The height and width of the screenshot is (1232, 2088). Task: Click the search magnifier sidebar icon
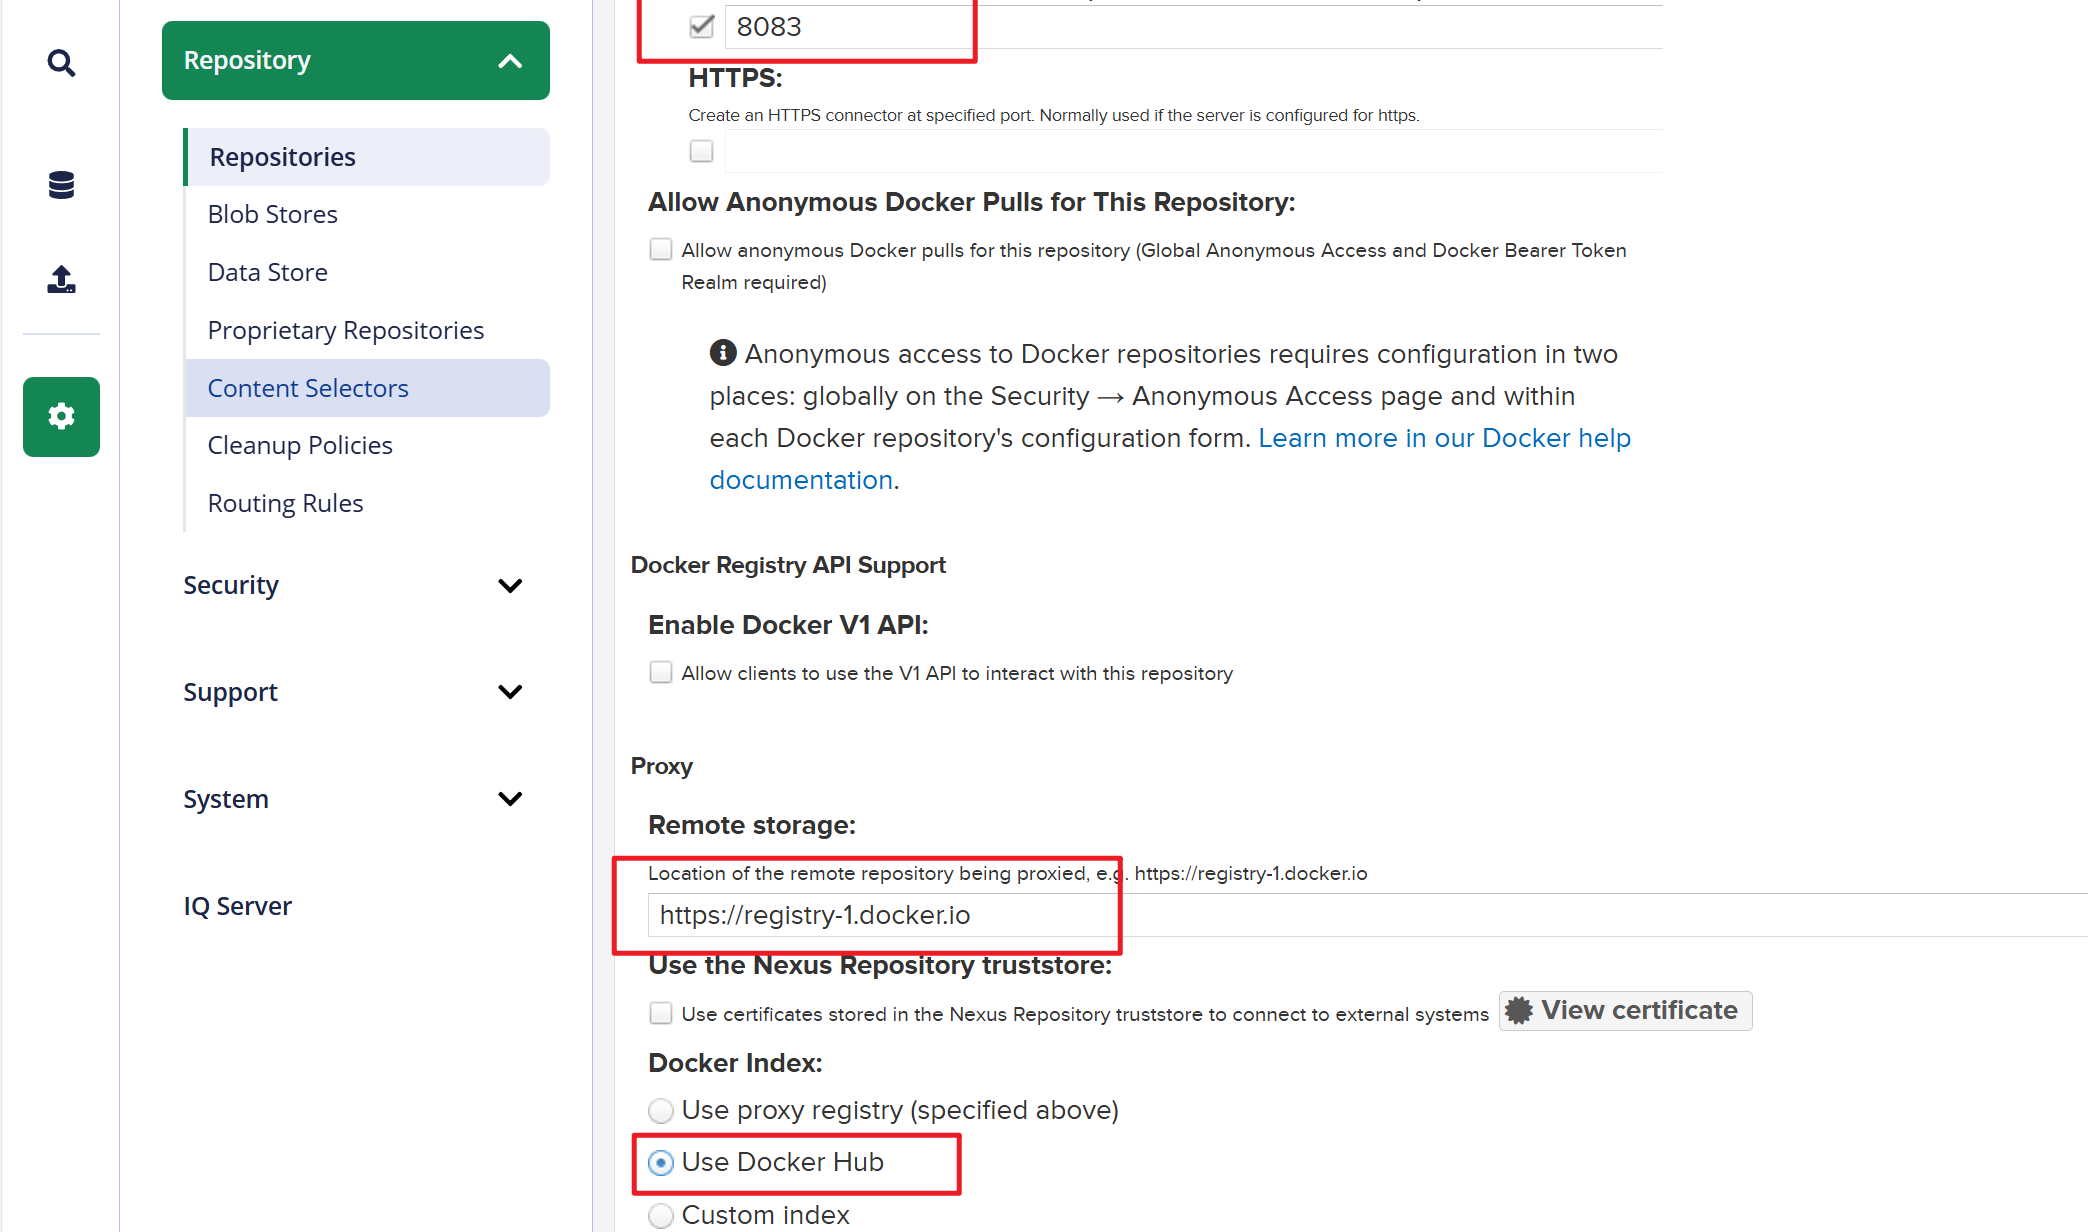[61, 63]
